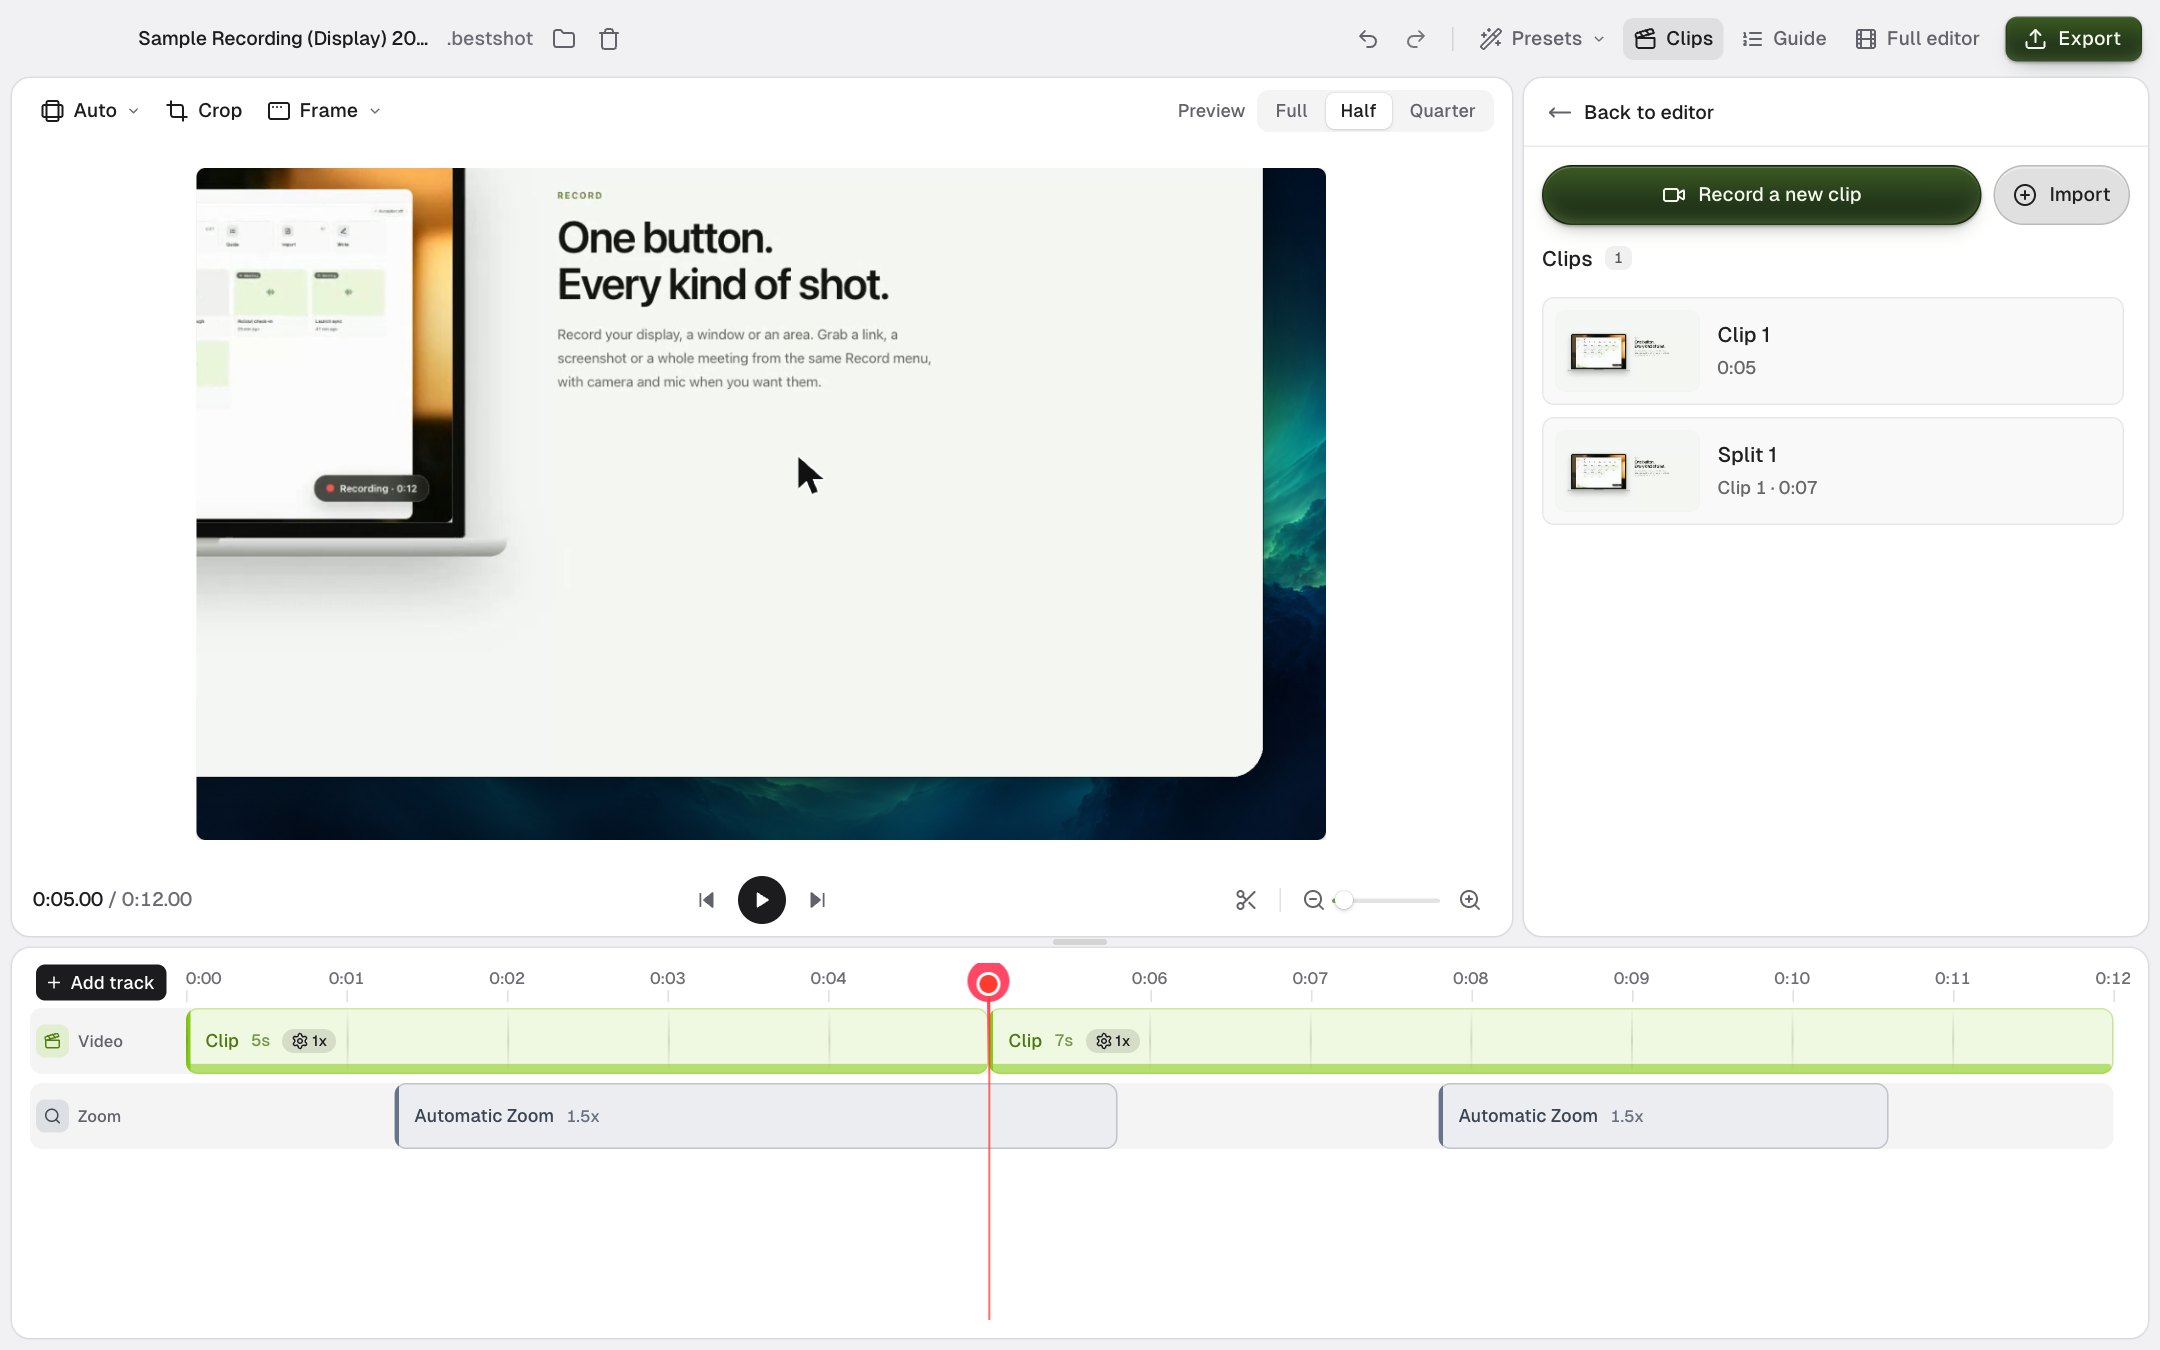Viewport: 2160px width, 1350px height.
Task: Select the 5s video clip segment
Action: click(587, 1041)
